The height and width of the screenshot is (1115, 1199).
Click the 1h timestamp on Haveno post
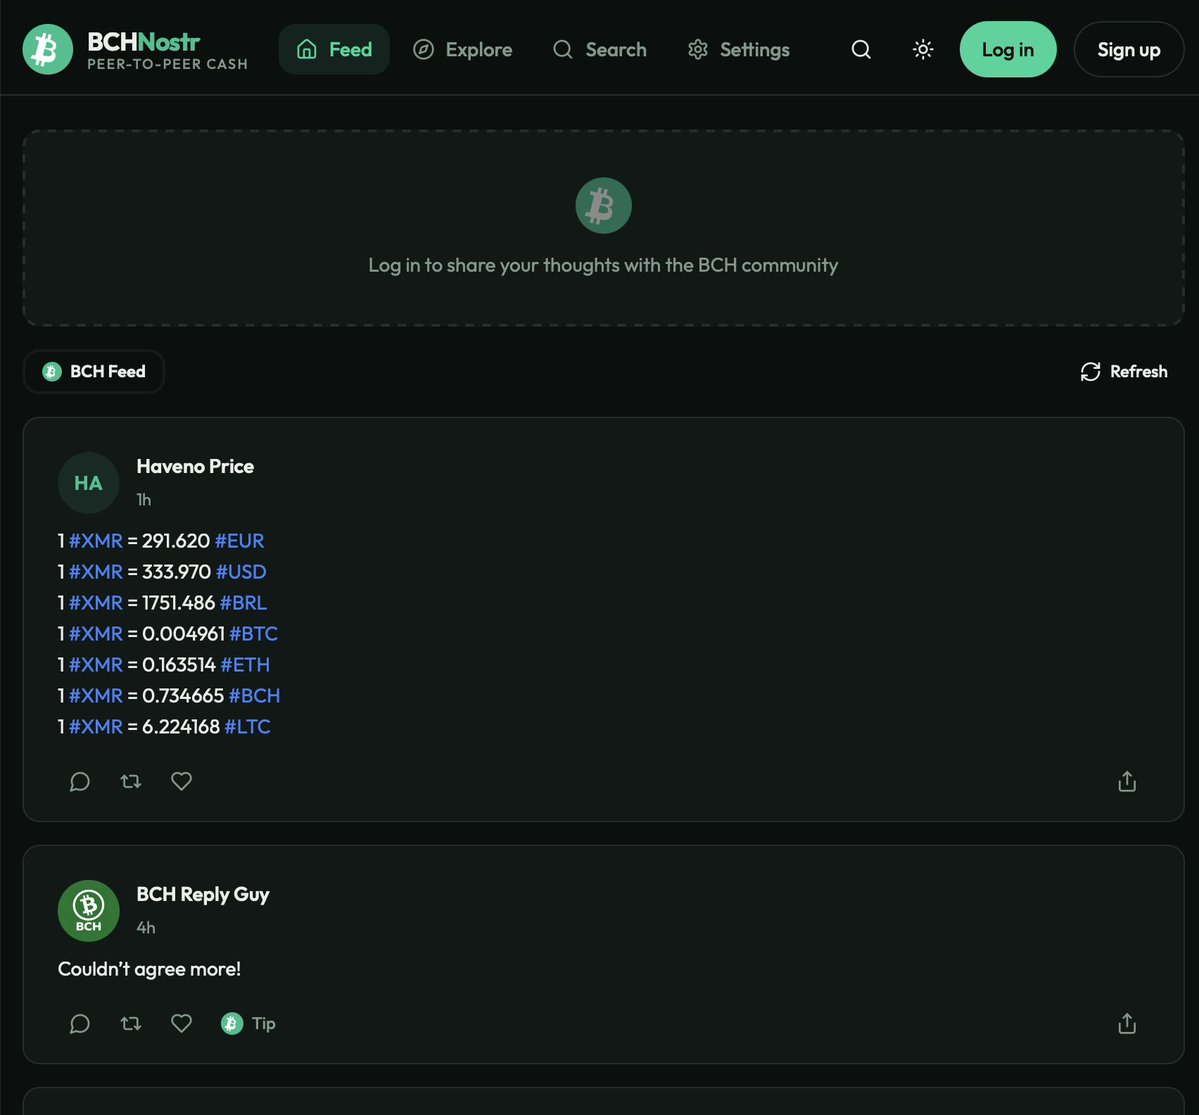(144, 500)
